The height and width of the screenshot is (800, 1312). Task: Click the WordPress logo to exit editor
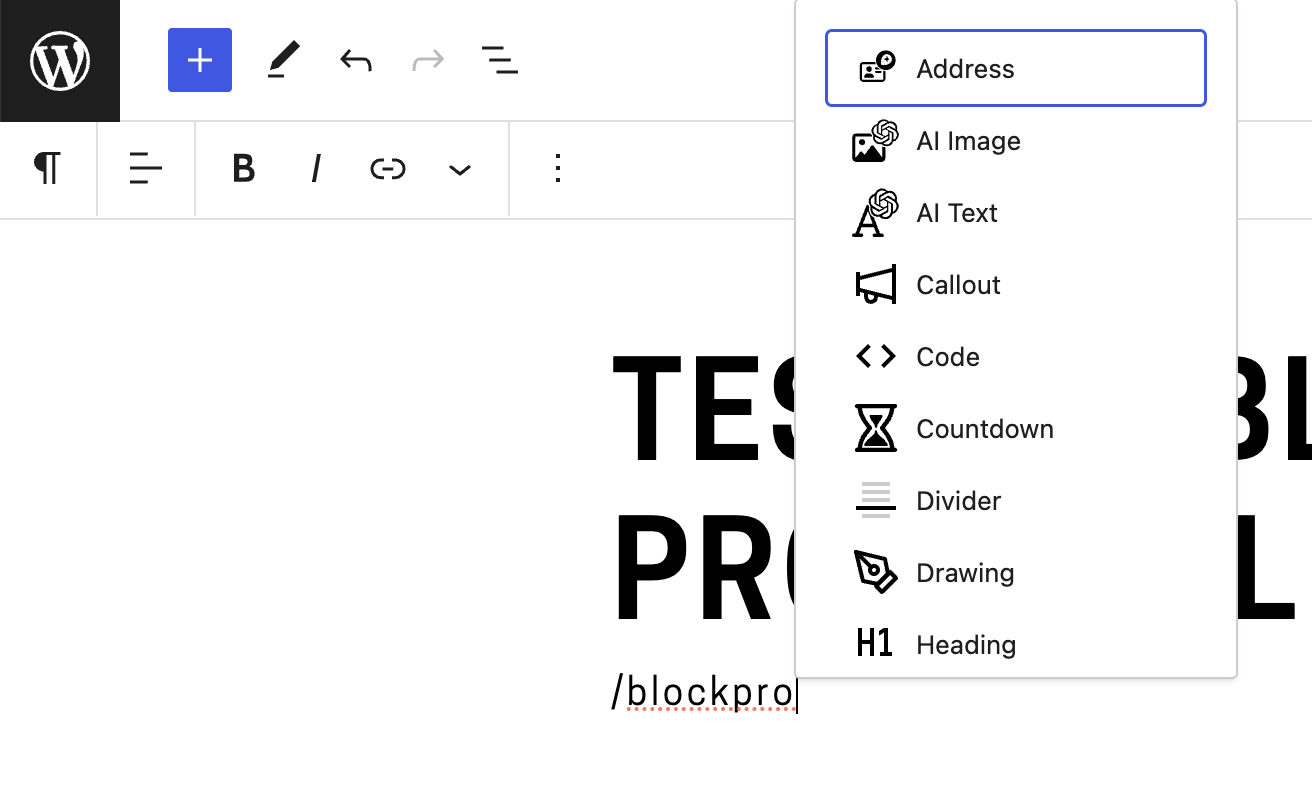coord(60,61)
